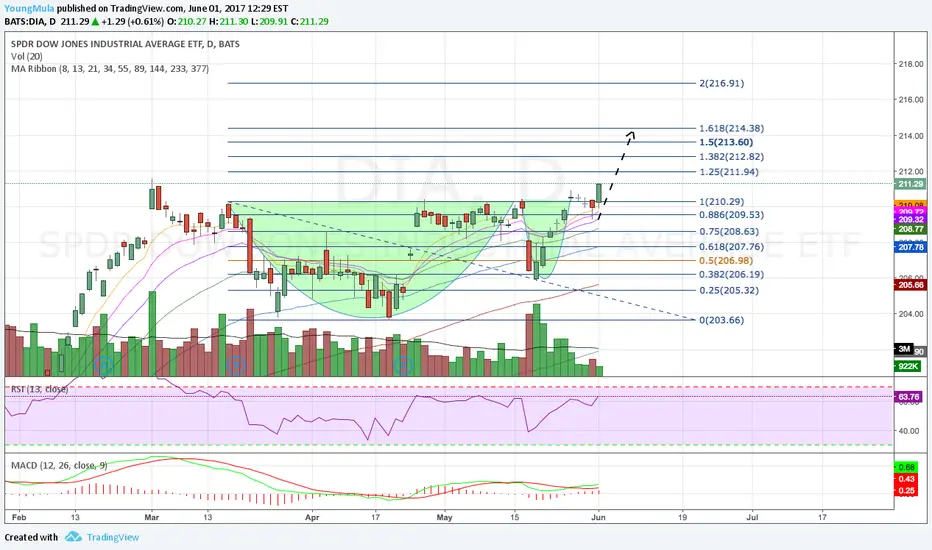Click the RSI value tag 63.76
This screenshot has width=932, height=550.
[x=908, y=397]
